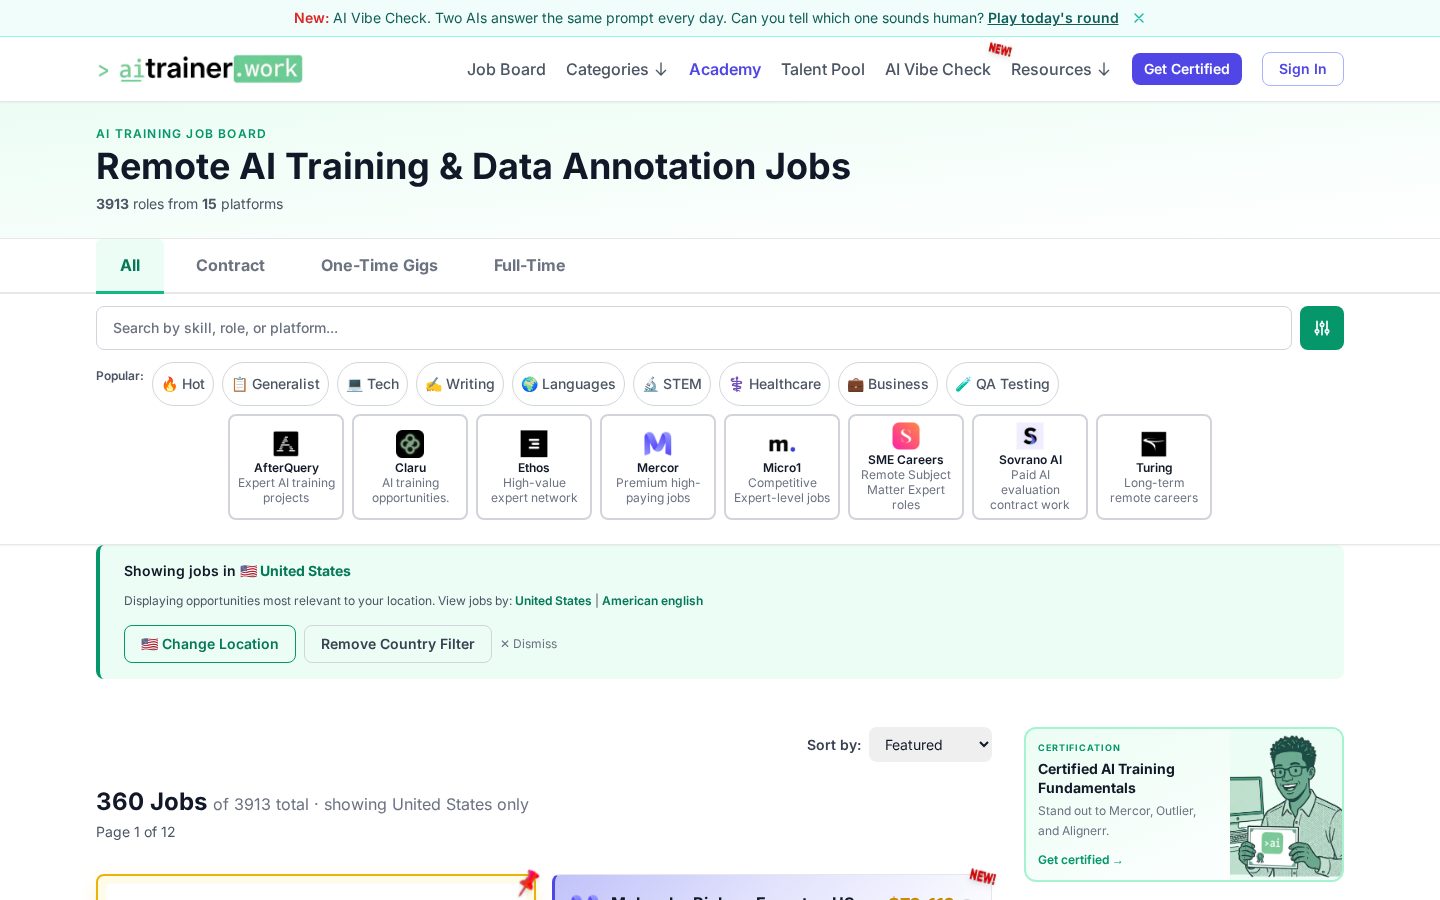
Task: Expand the Resources navigation dropdown
Action: click(1060, 69)
